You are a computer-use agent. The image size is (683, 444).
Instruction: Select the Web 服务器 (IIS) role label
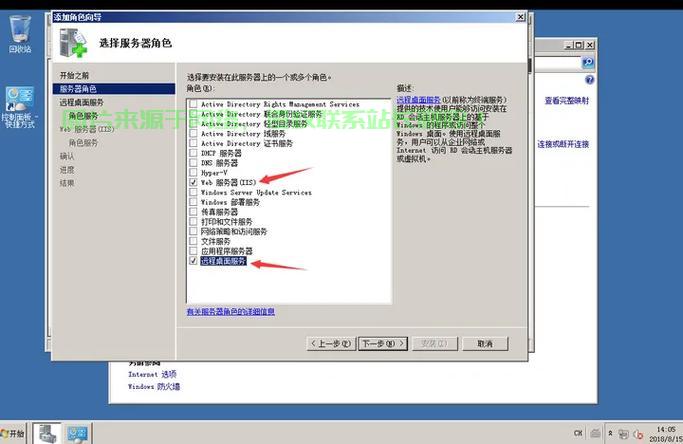(229, 183)
